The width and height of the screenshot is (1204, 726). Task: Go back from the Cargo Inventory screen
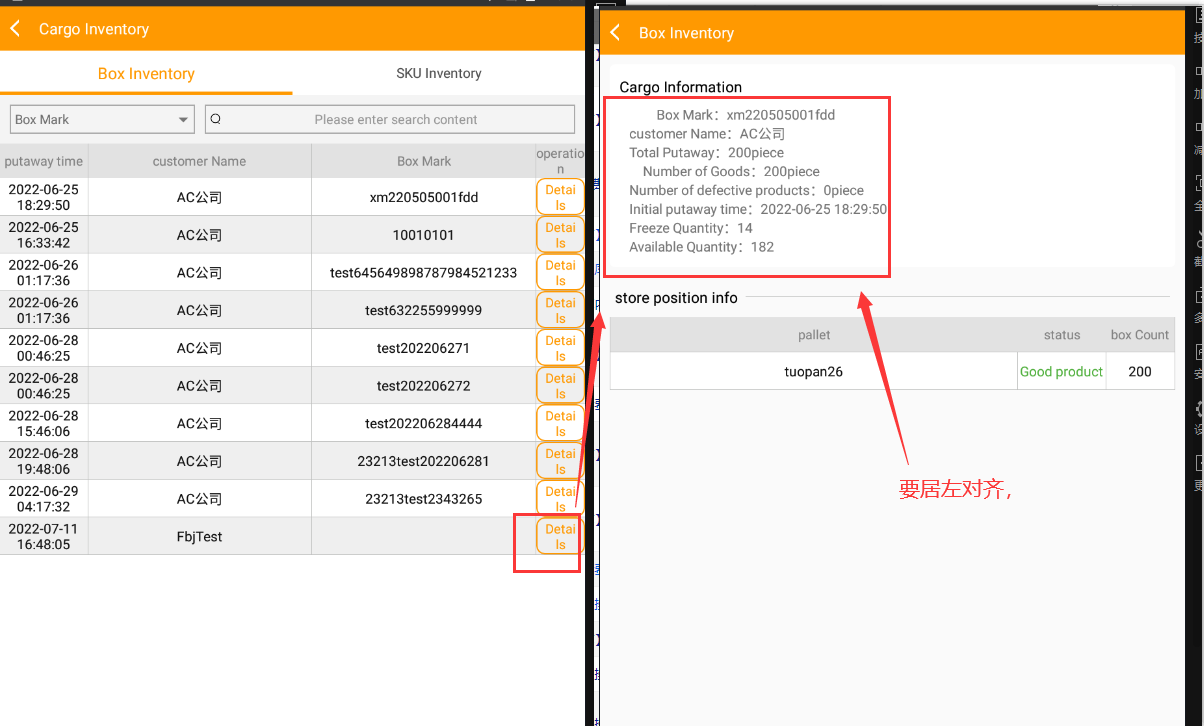coord(16,29)
